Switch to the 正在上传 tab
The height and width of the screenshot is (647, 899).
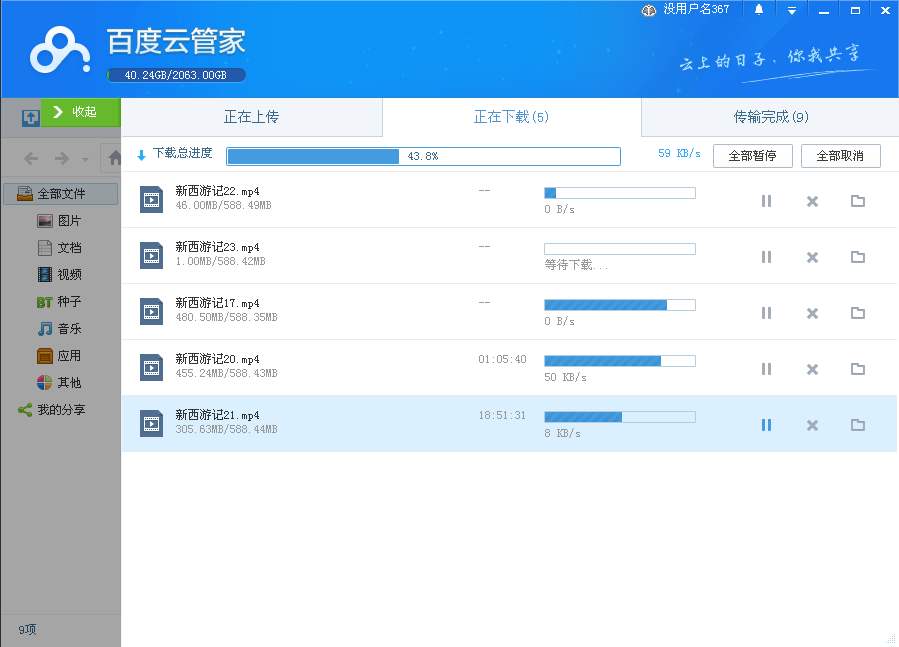[251, 117]
